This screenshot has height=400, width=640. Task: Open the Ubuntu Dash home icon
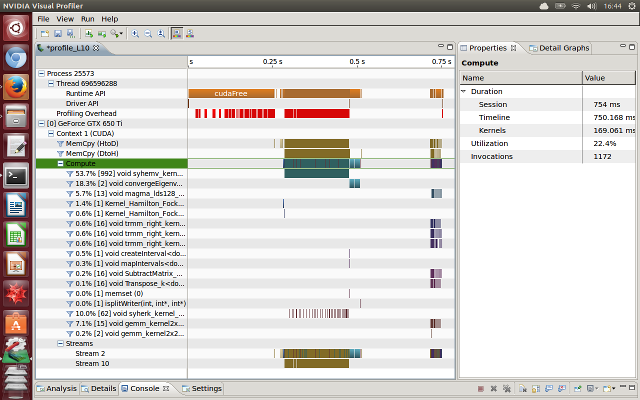pyautogui.click(x=16, y=28)
